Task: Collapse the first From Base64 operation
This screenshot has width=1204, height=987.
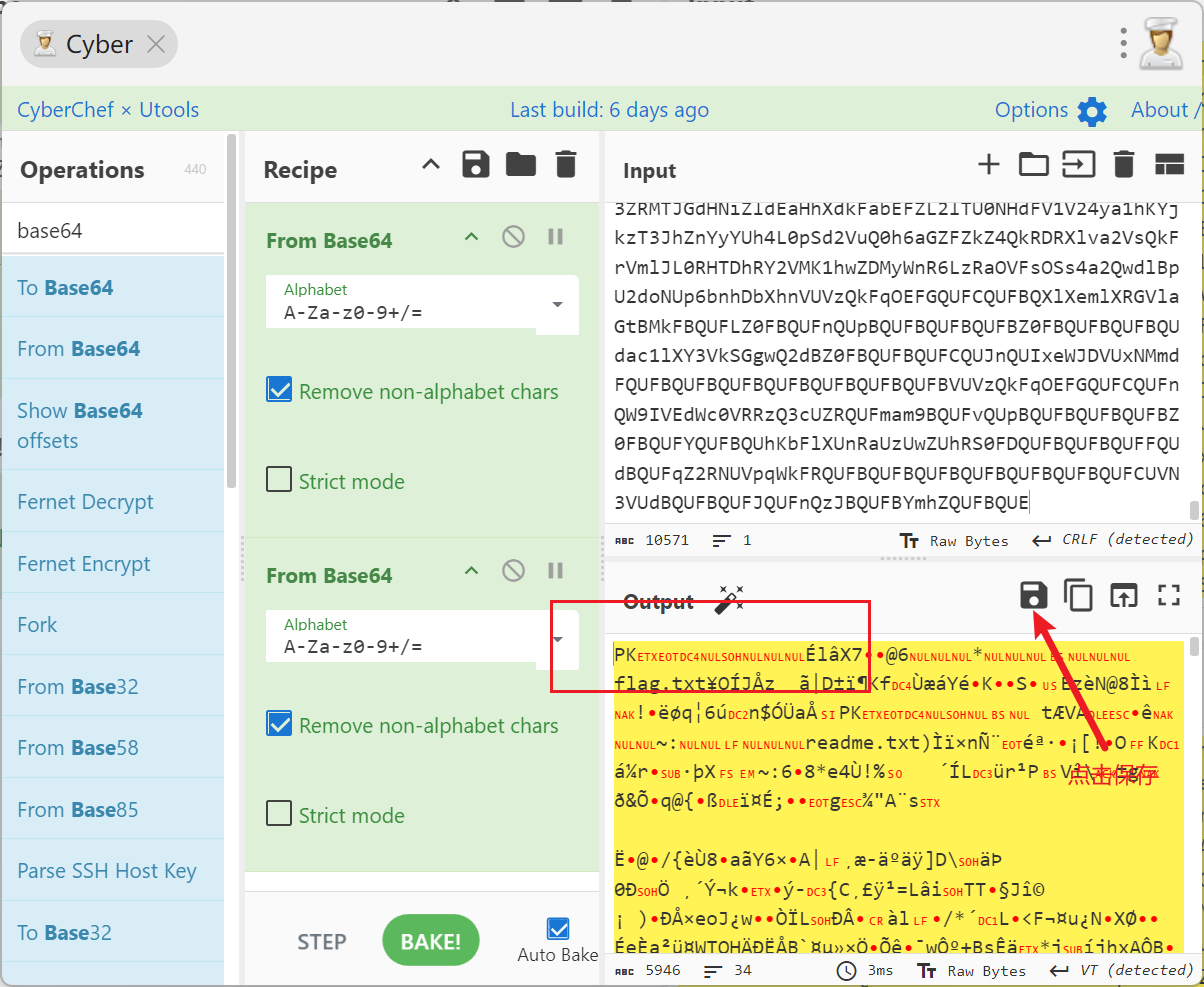Action: point(471,237)
